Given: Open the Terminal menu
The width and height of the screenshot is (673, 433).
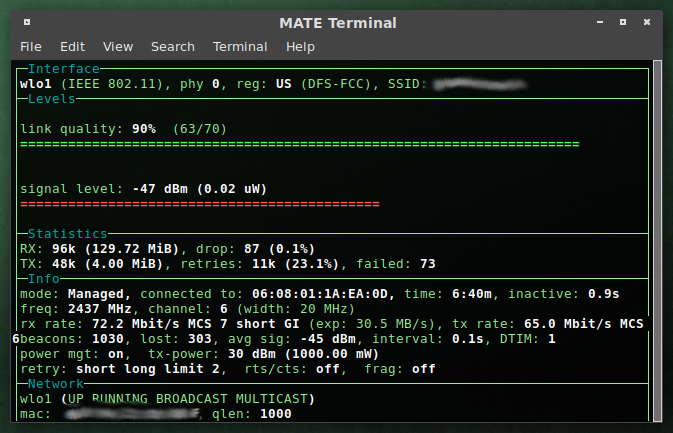Looking at the screenshot, I should 240,46.
